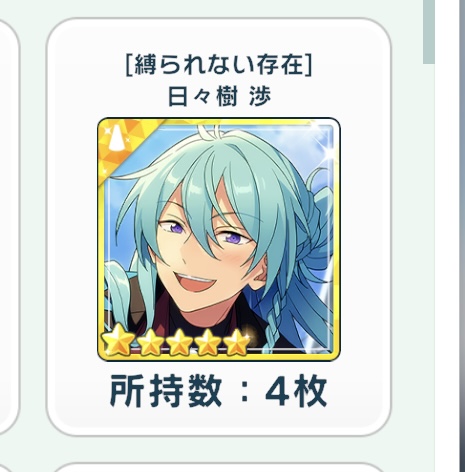Image resolution: width=465 pixels, height=472 pixels.
Task: Click the character name 日々樹 渉
Action: pos(219,97)
